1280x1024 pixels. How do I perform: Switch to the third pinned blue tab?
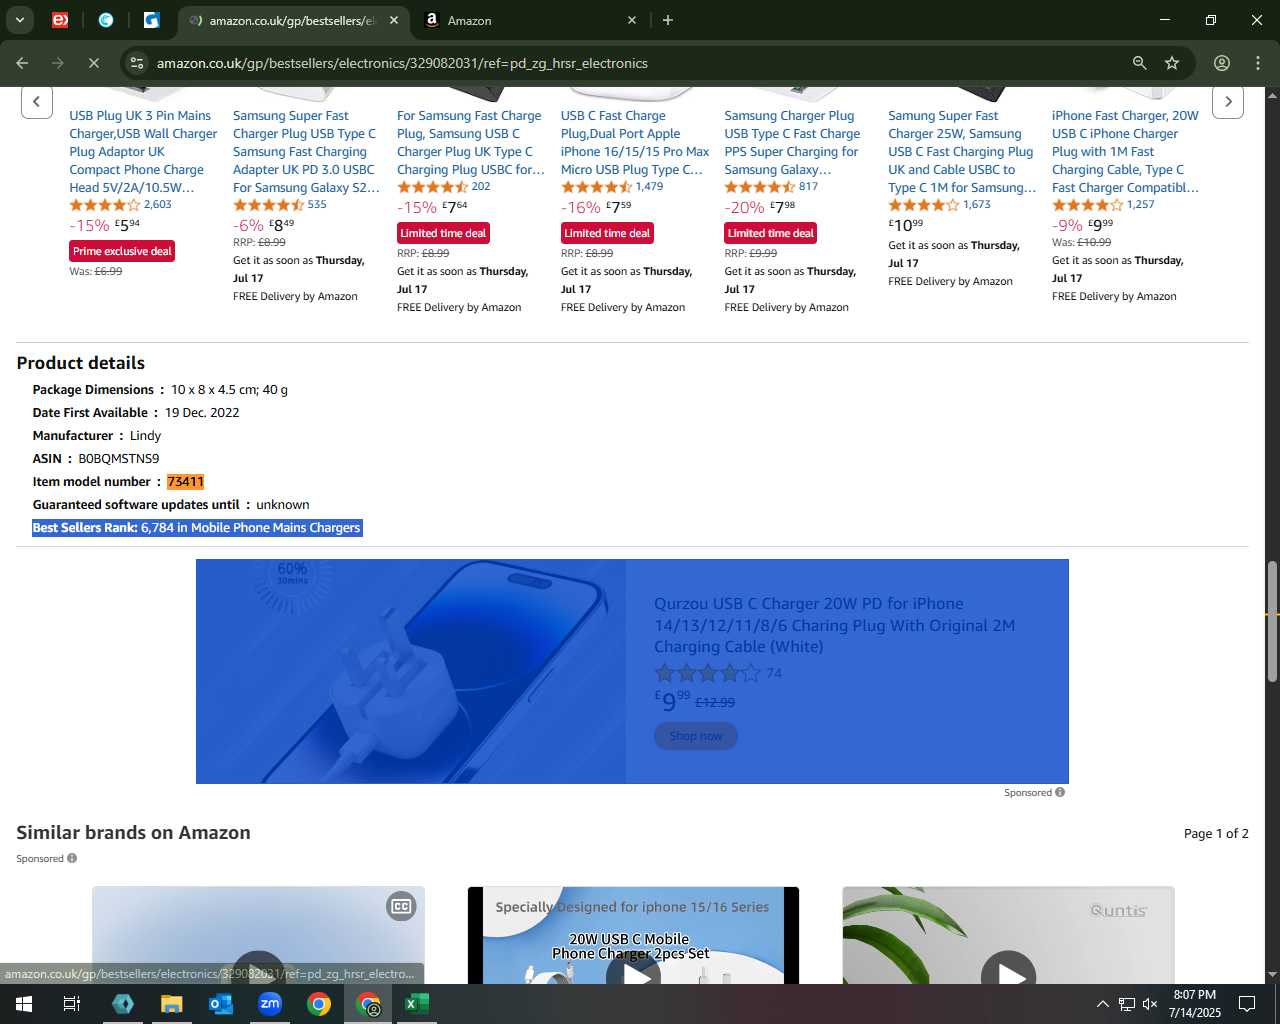click(x=152, y=20)
